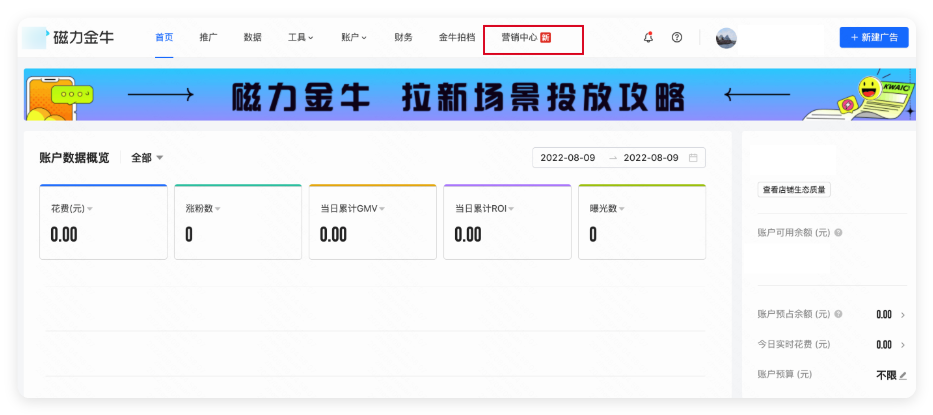Viewport: 933px width, 415px height.
Task: Click help icon beside 账户可用余额
Action: tap(838, 233)
